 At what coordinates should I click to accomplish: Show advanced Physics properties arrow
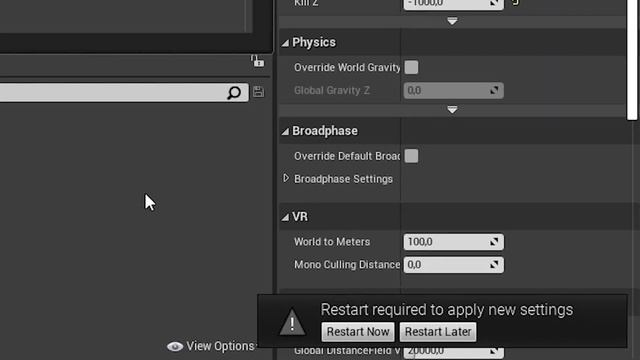point(452,110)
